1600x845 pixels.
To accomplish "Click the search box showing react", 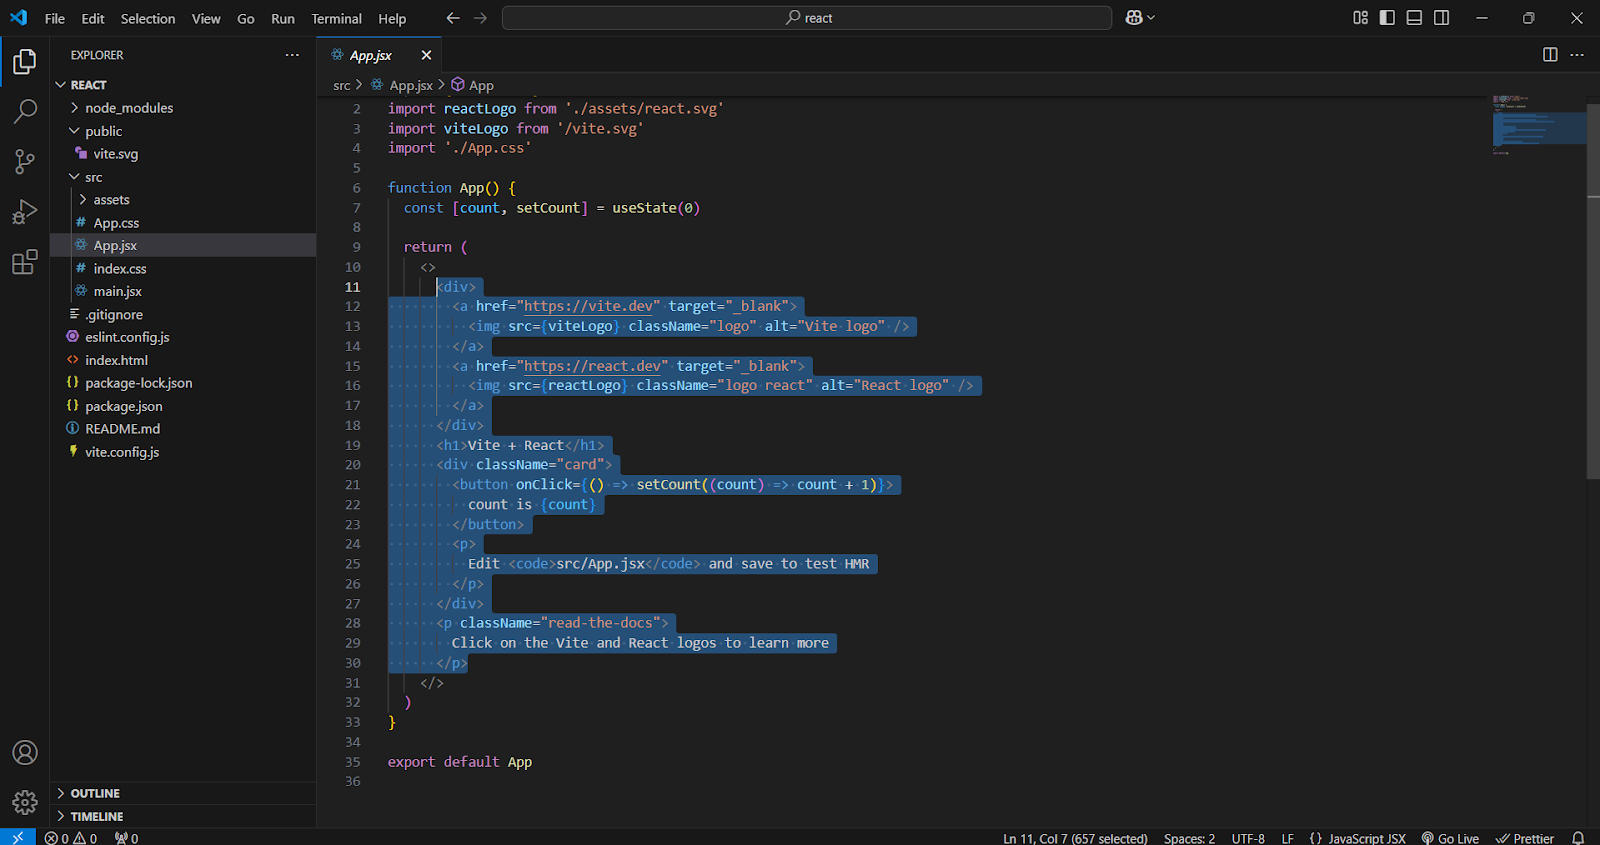I will coord(807,18).
